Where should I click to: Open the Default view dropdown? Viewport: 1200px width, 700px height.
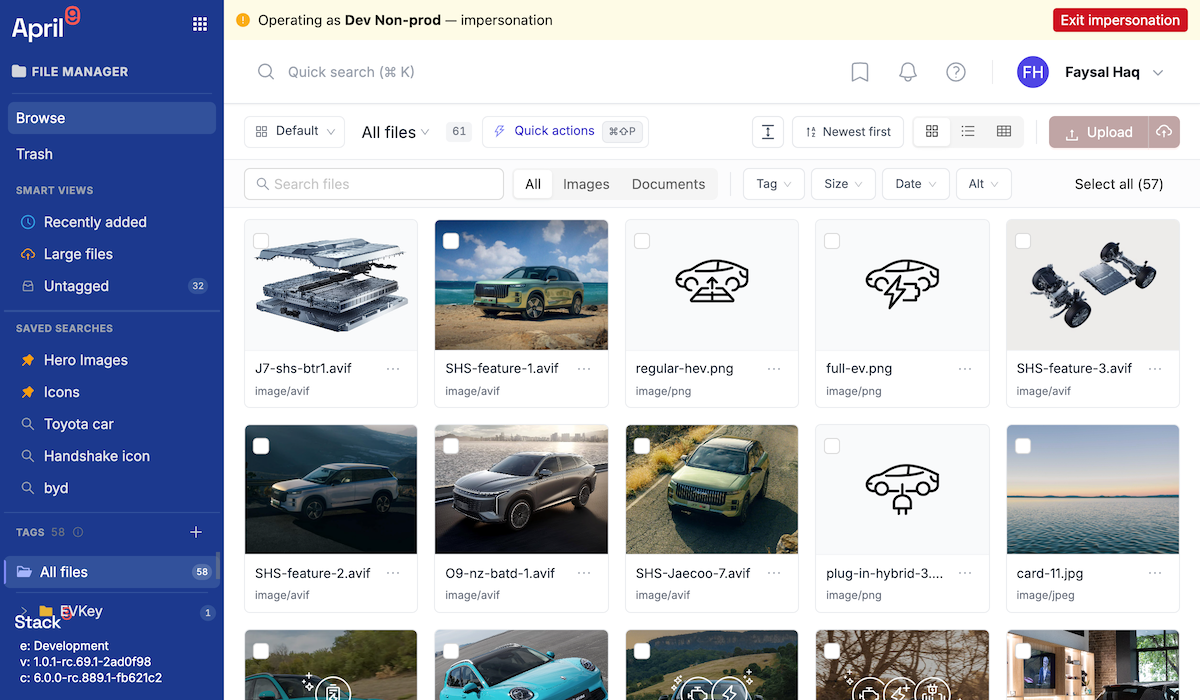pos(294,132)
